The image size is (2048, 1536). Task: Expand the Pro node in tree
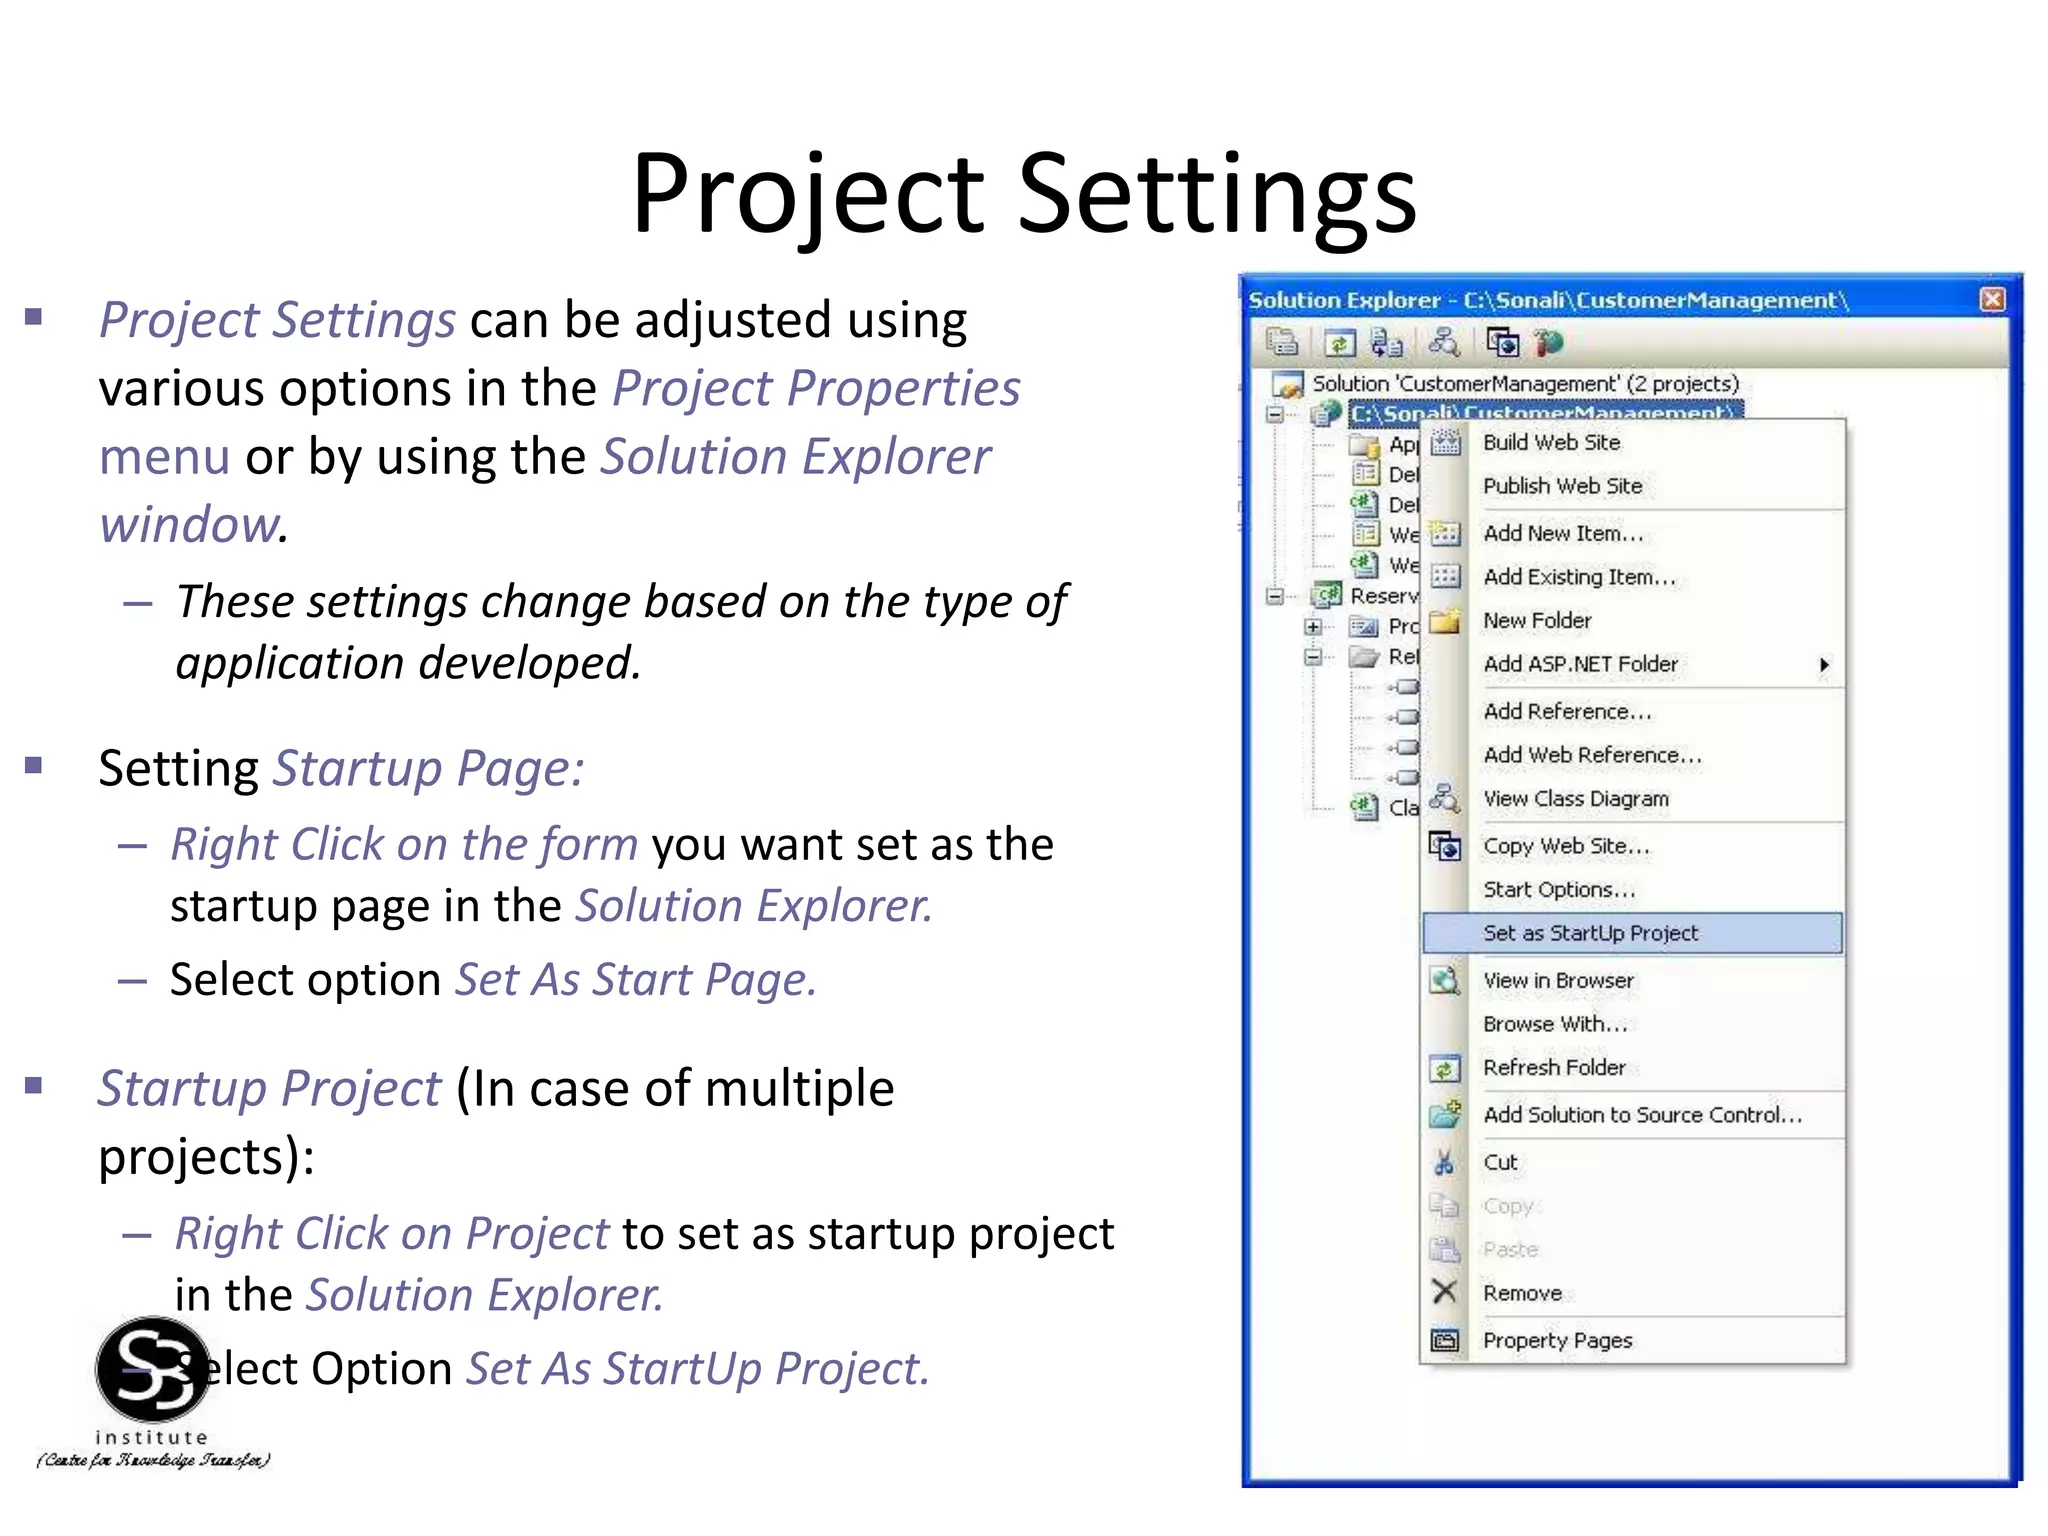coord(1313,627)
